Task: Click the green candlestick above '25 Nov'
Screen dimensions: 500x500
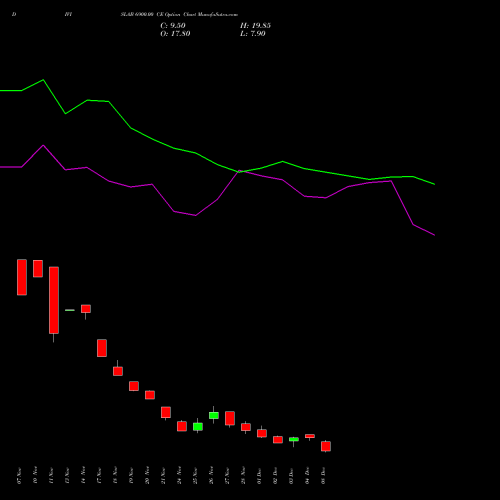Action: [198, 427]
